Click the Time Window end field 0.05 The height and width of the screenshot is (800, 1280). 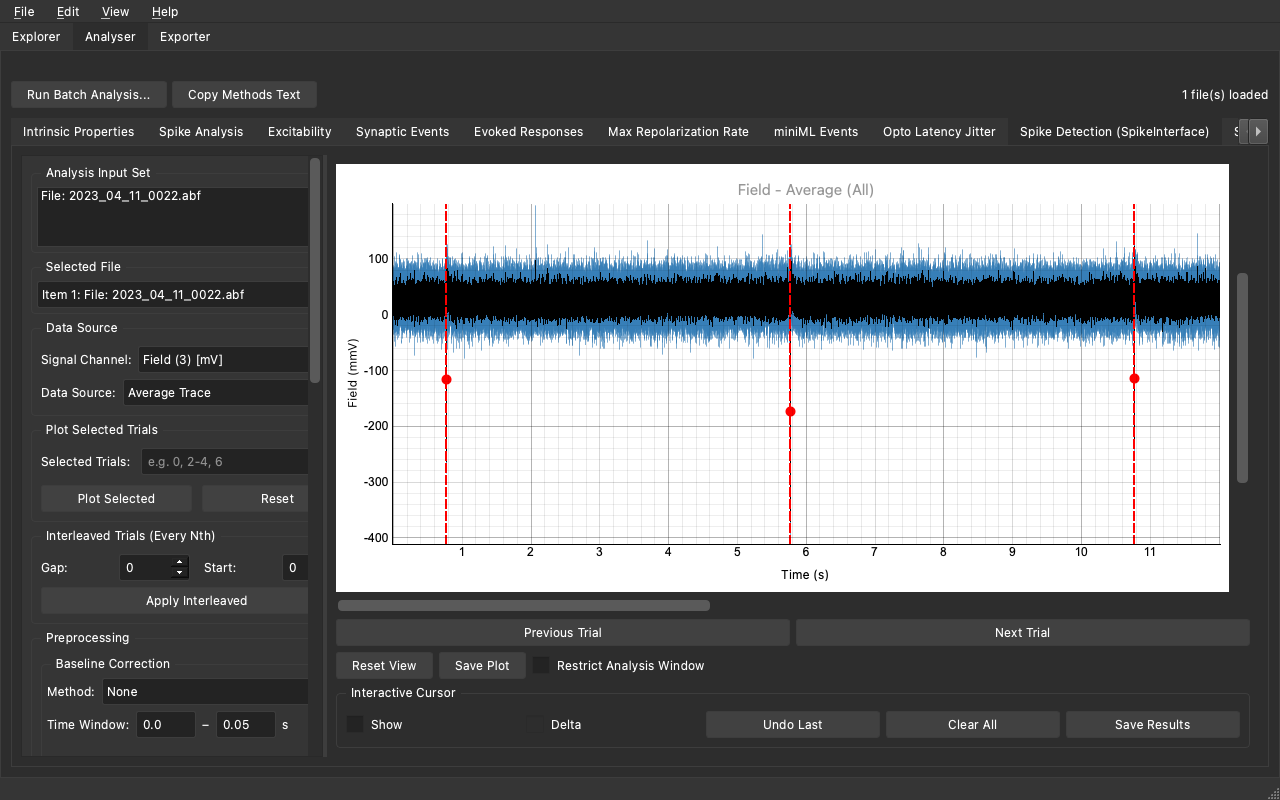[x=246, y=725]
